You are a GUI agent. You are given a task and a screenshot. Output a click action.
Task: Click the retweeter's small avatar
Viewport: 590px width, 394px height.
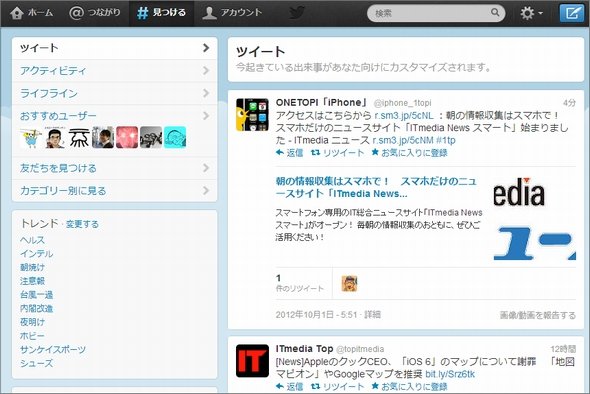(349, 284)
